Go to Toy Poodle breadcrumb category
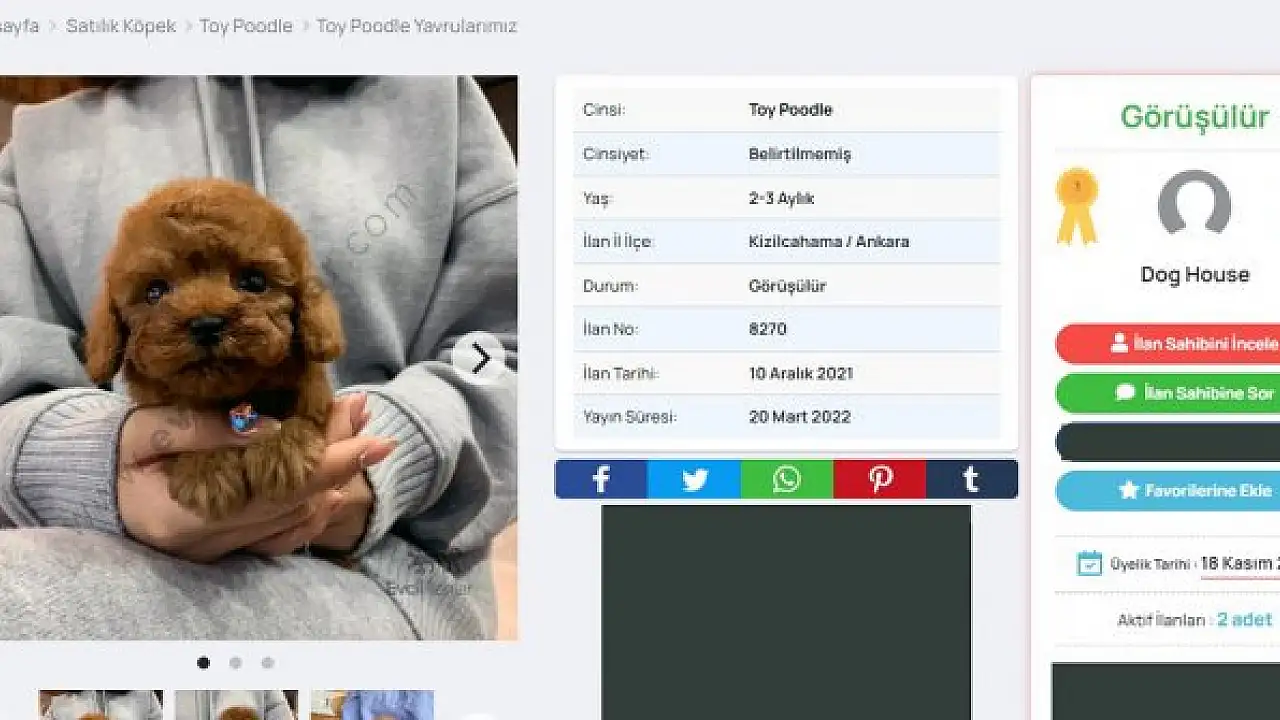The height and width of the screenshot is (720, 1280). click(246, 26)
